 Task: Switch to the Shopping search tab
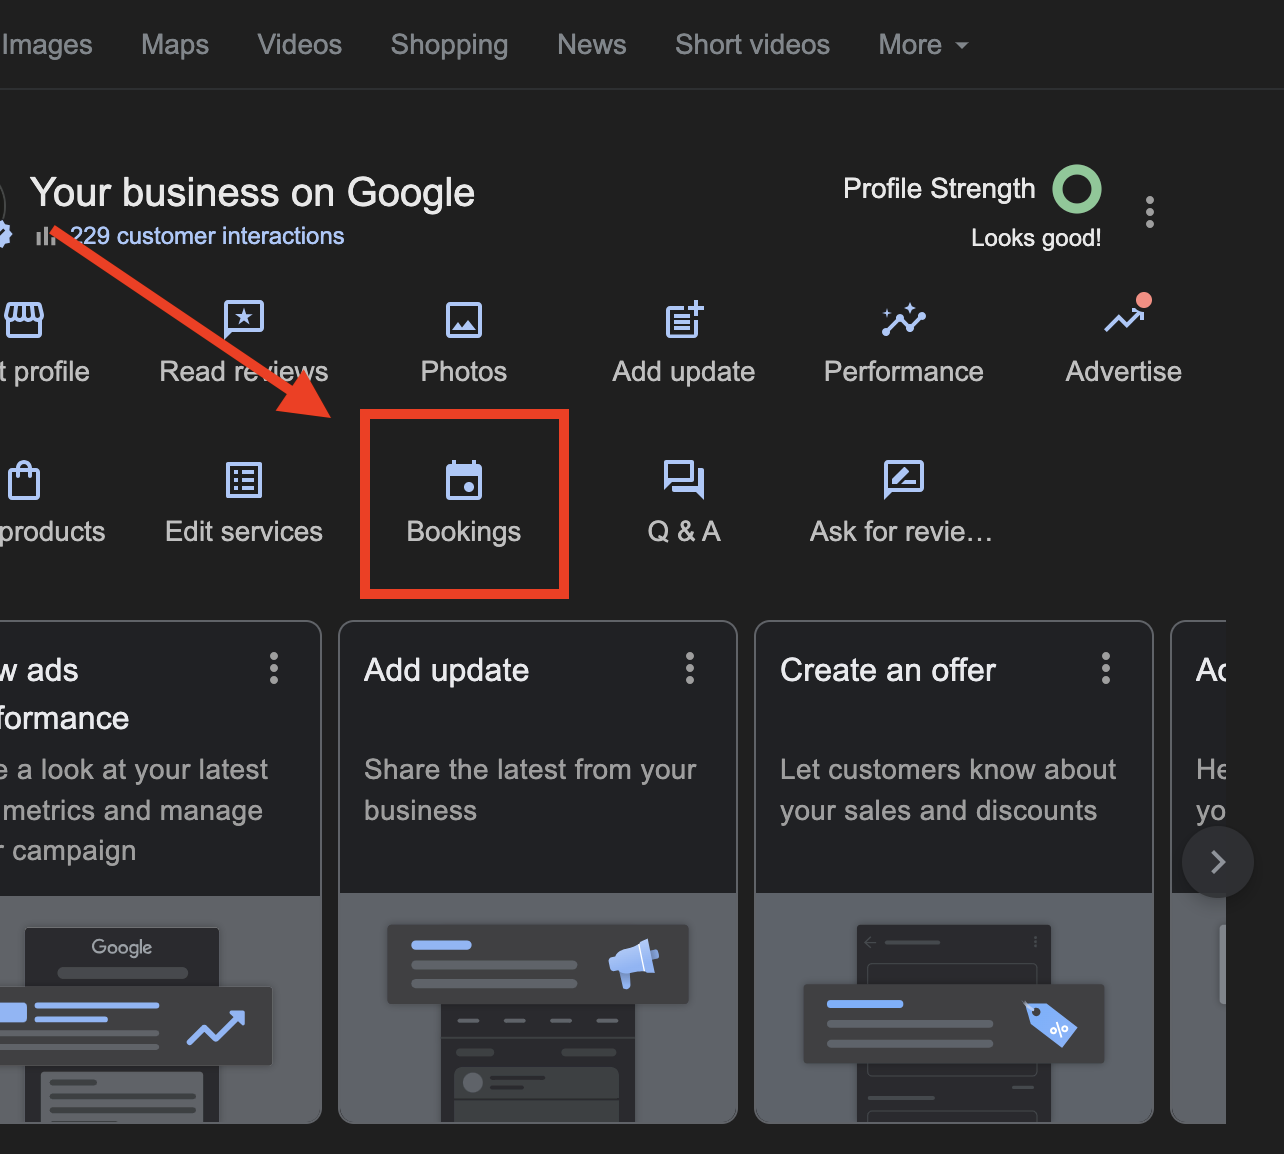pos(449,45)
